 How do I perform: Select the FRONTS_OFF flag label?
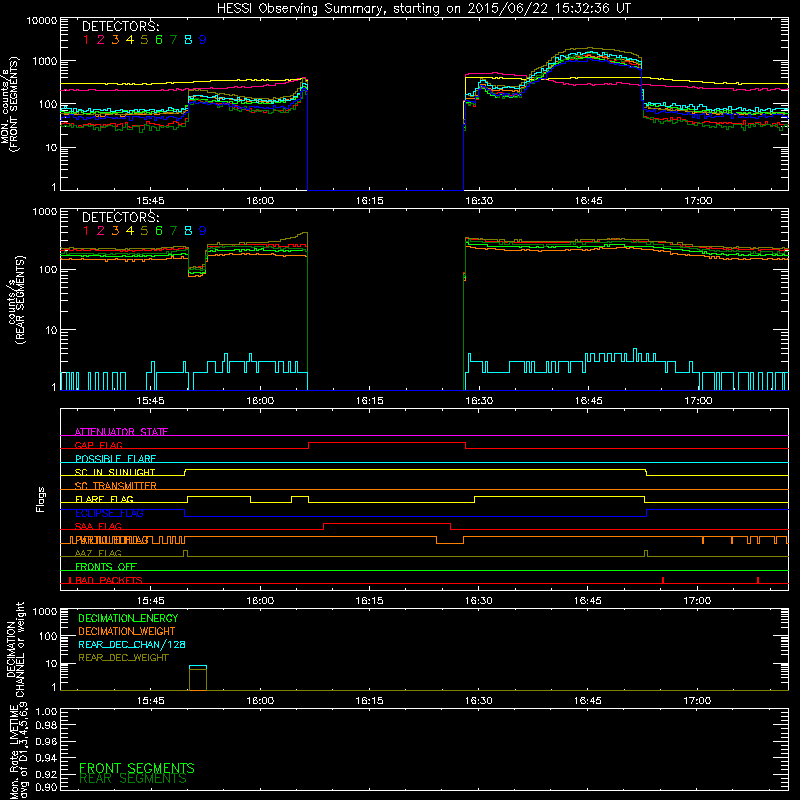point(106,567)
